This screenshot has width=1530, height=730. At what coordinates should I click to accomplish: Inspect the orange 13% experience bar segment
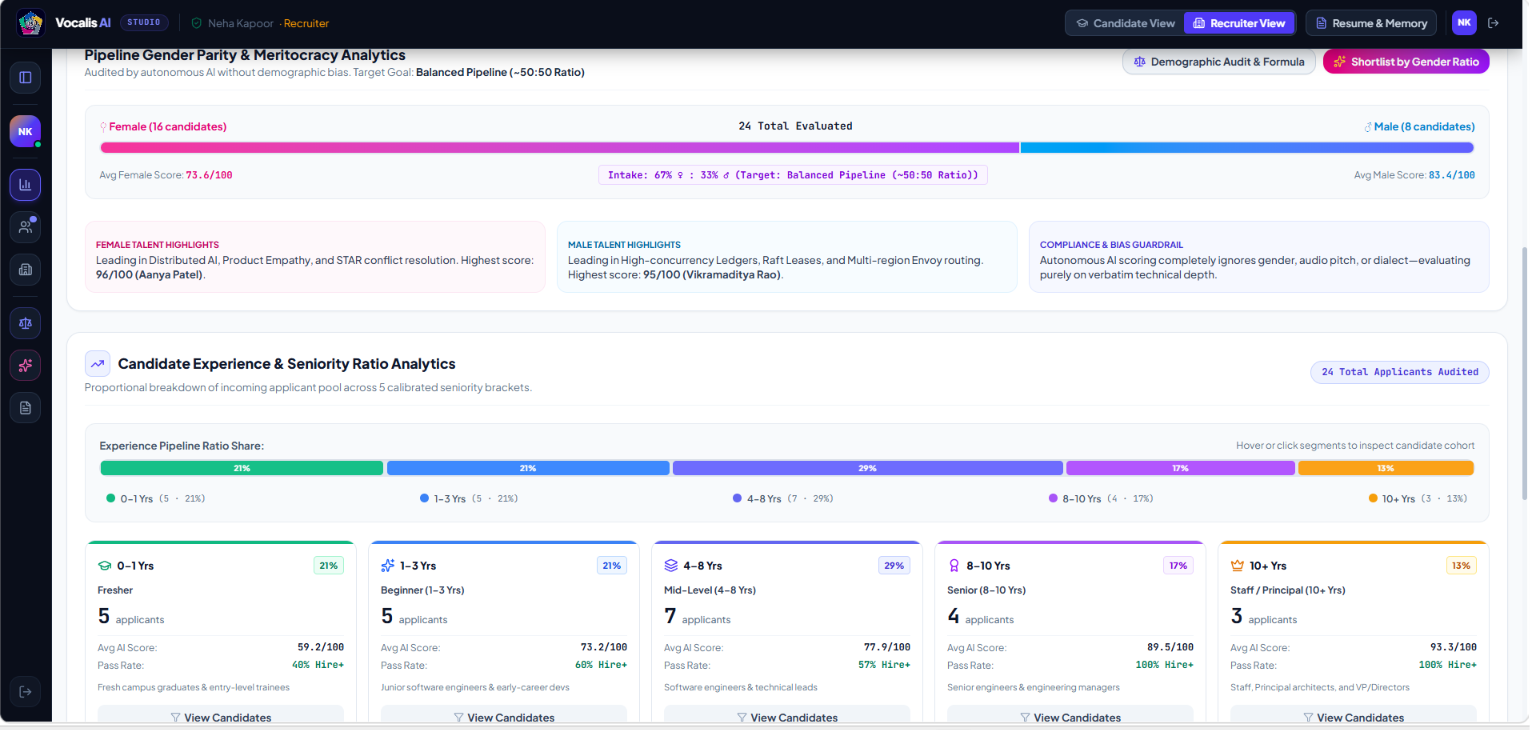tap(1386, 468)
